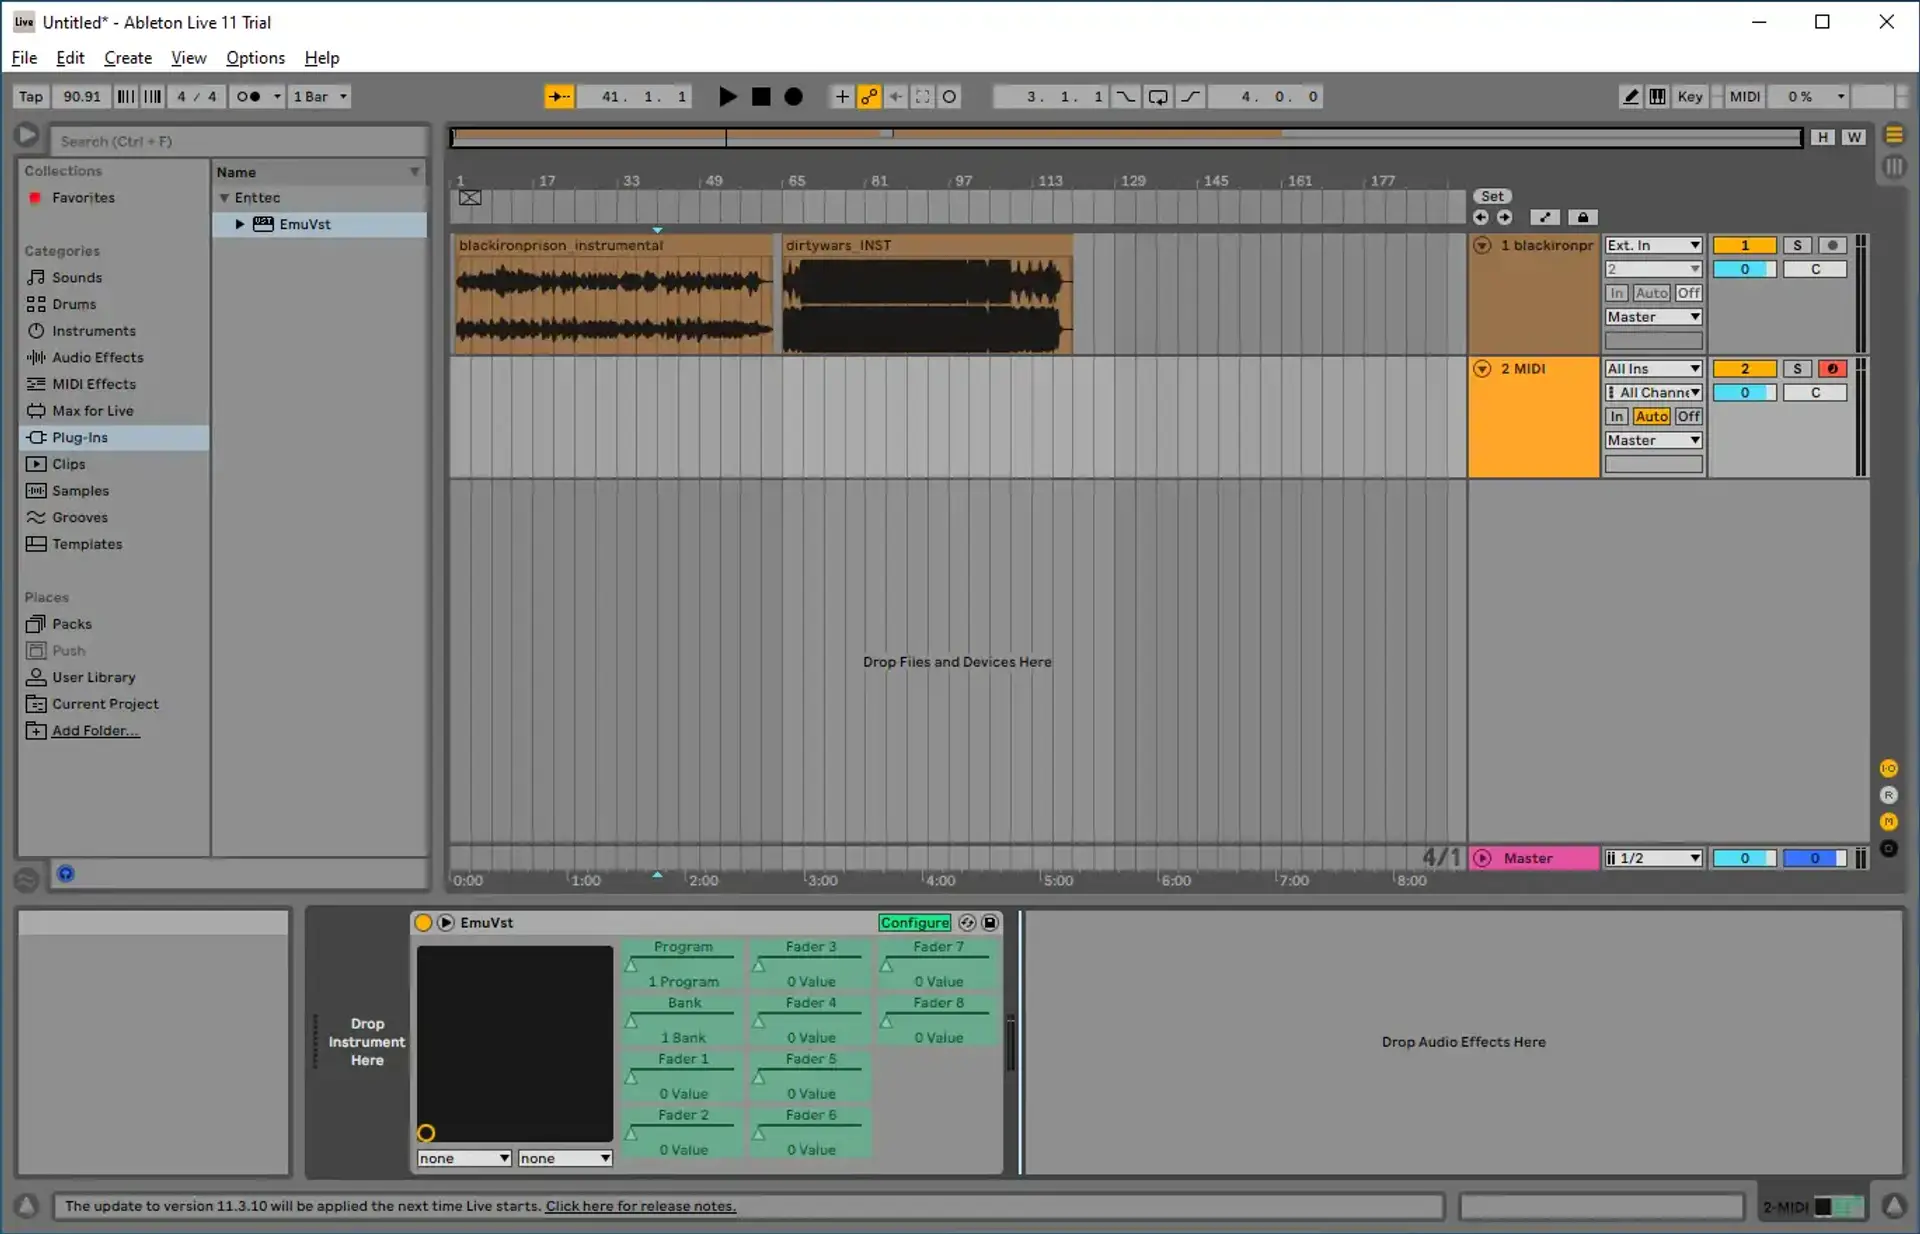The image size is (1920, 1234).
Task: Toggle the loop switch icon
Action: 1157,97
